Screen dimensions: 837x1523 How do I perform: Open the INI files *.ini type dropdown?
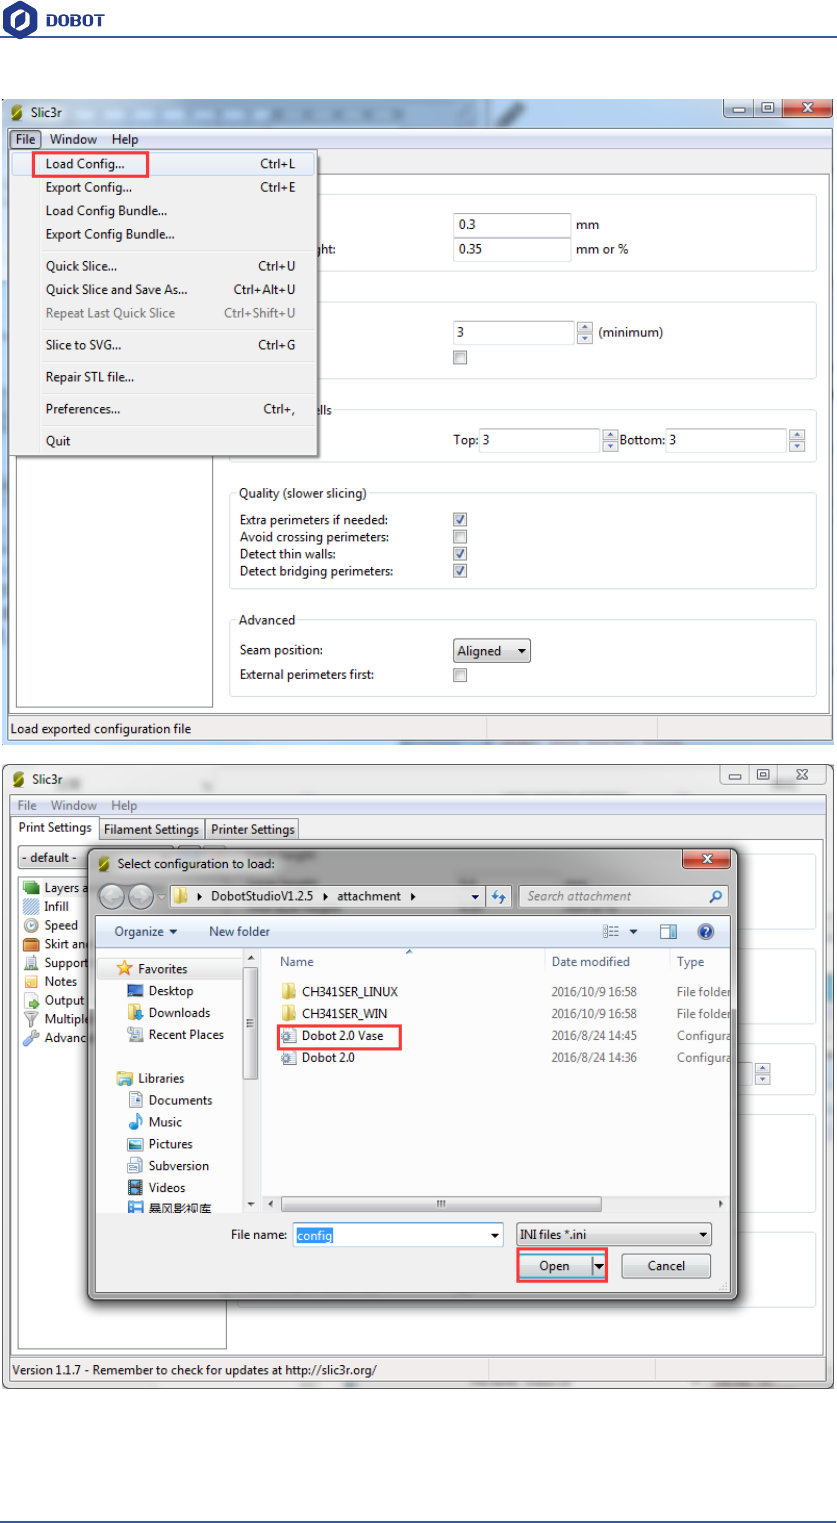click(x=614, y=1235)
